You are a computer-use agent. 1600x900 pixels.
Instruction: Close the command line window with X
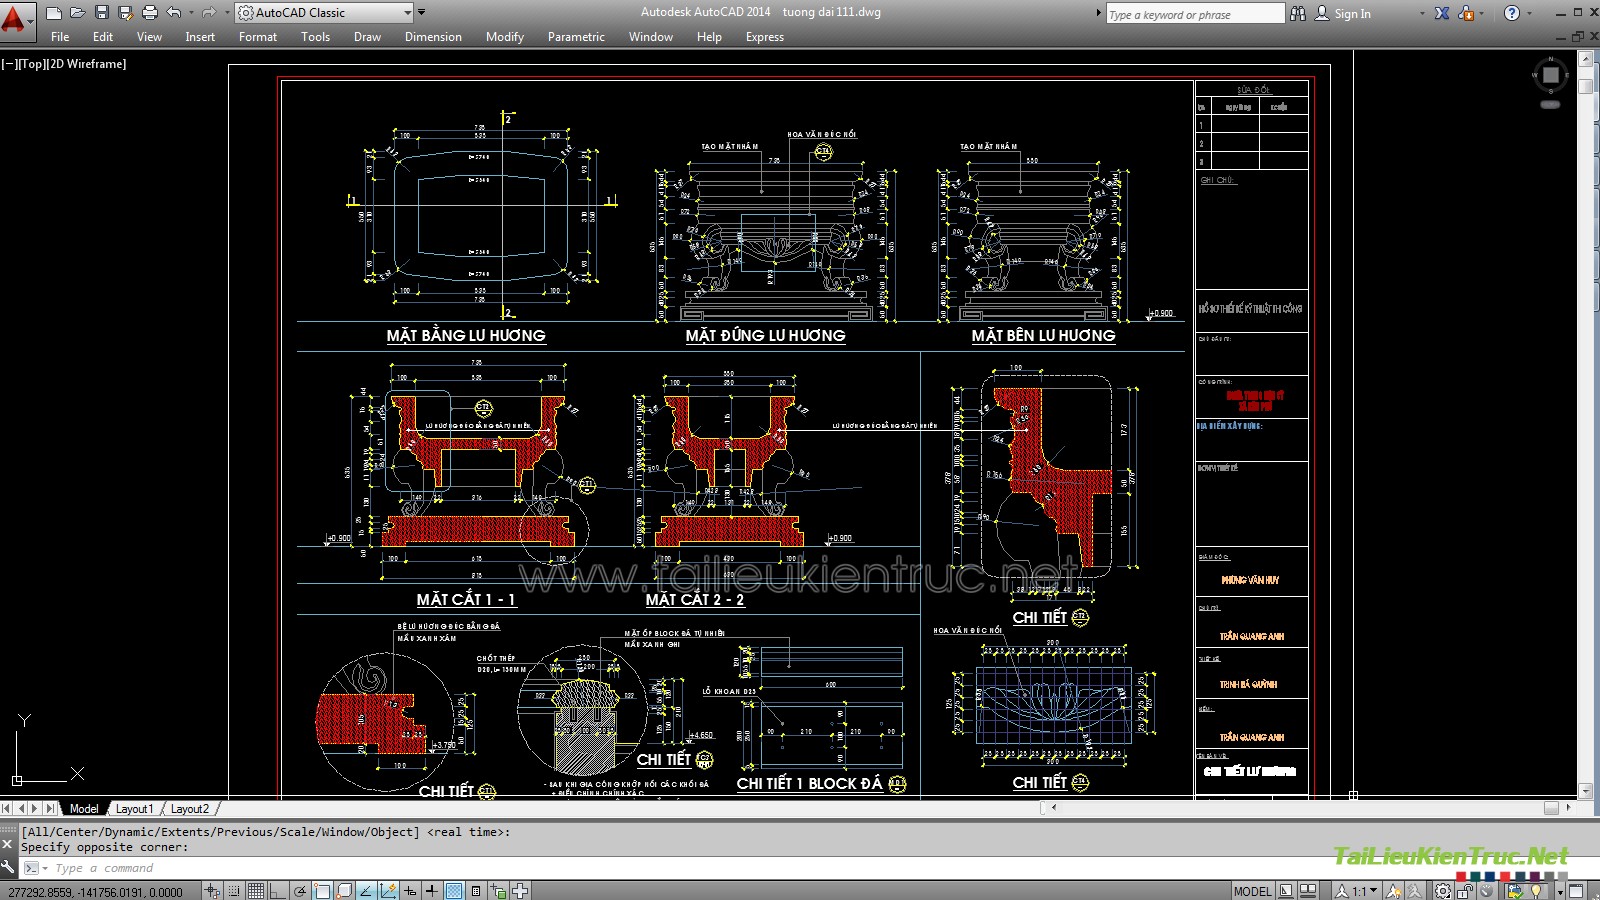7,844
